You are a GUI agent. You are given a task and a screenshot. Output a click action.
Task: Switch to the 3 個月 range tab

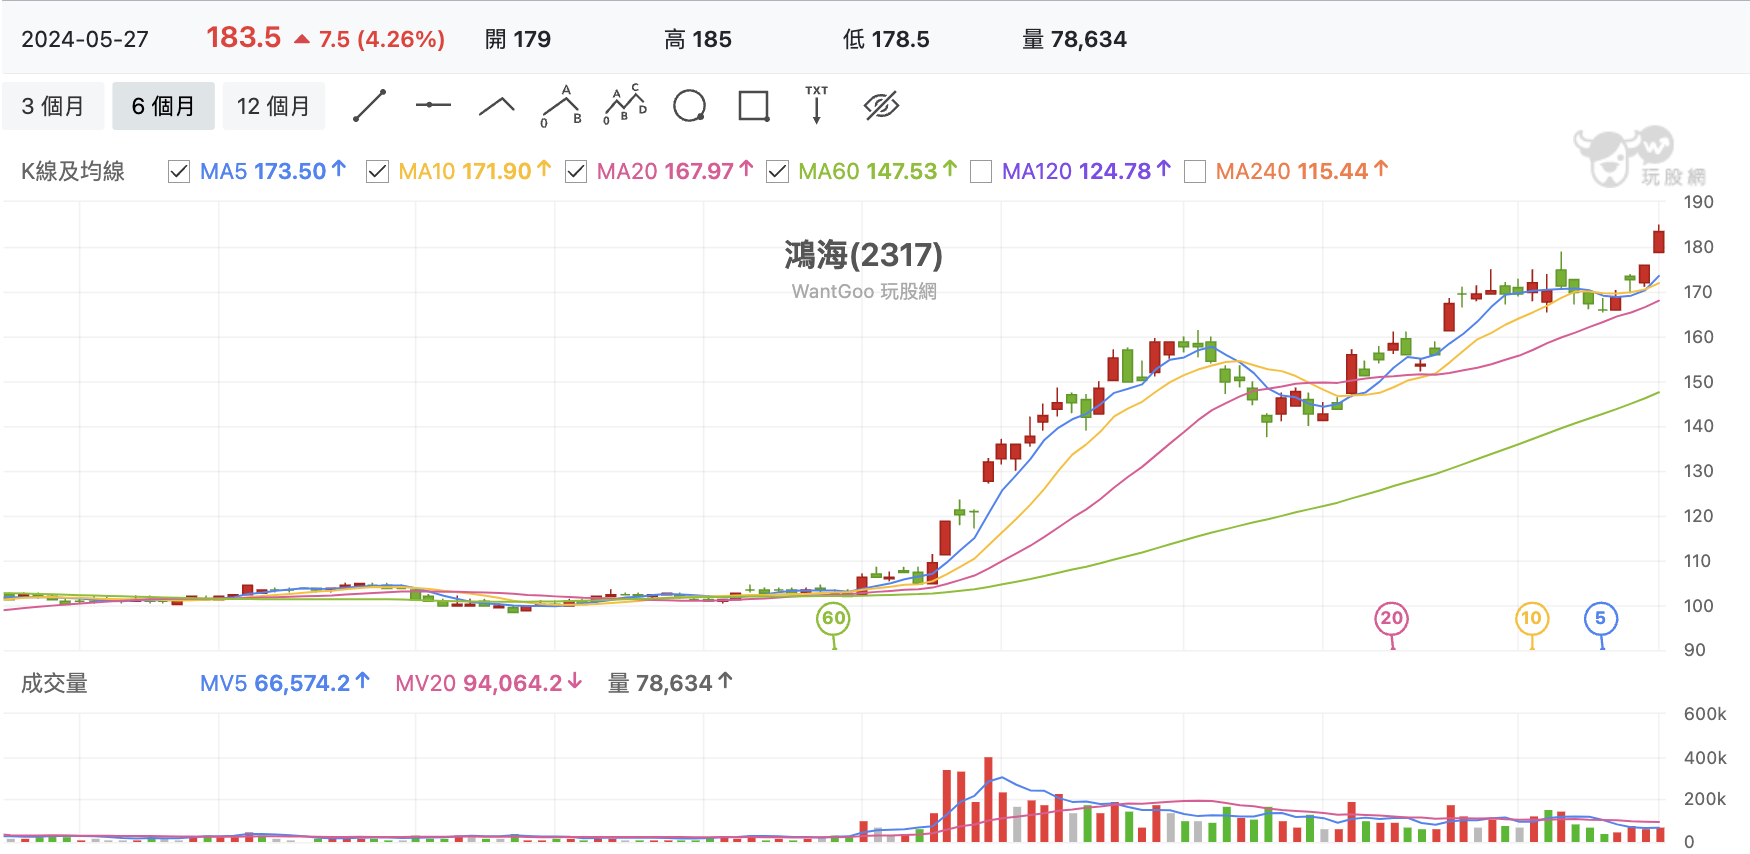pyautogui.click(x=53, y=106)
